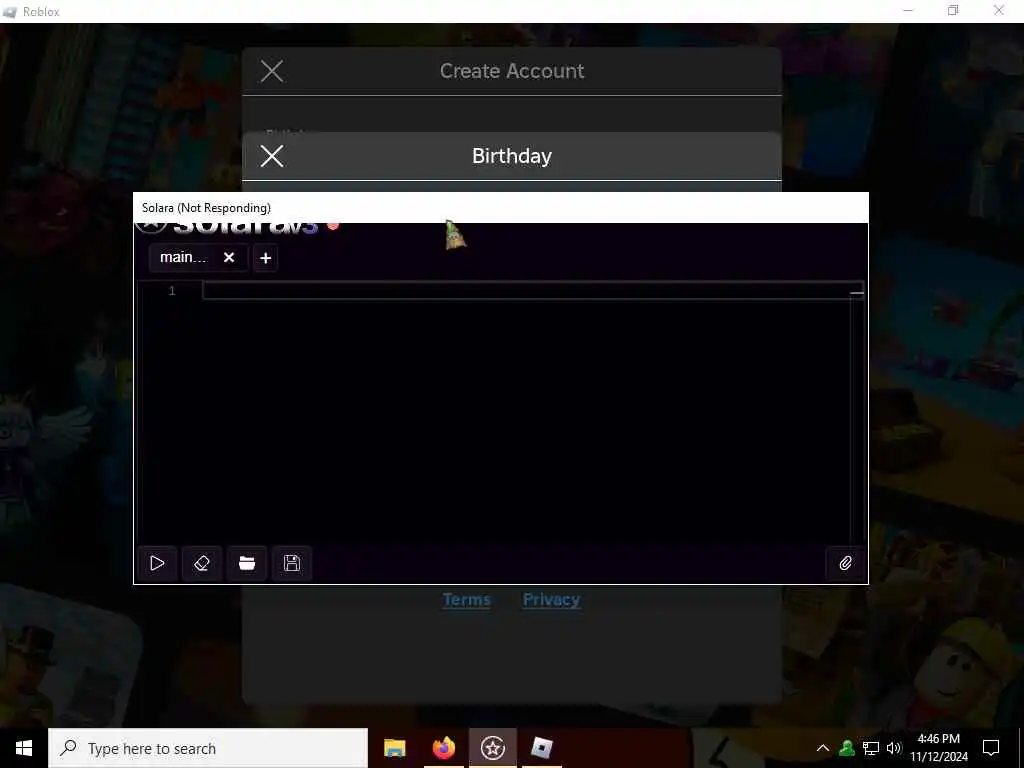Switch to Roblox icon in taskbar
Viewport: 1024px width, 768px height.
(x=541, y=748)
